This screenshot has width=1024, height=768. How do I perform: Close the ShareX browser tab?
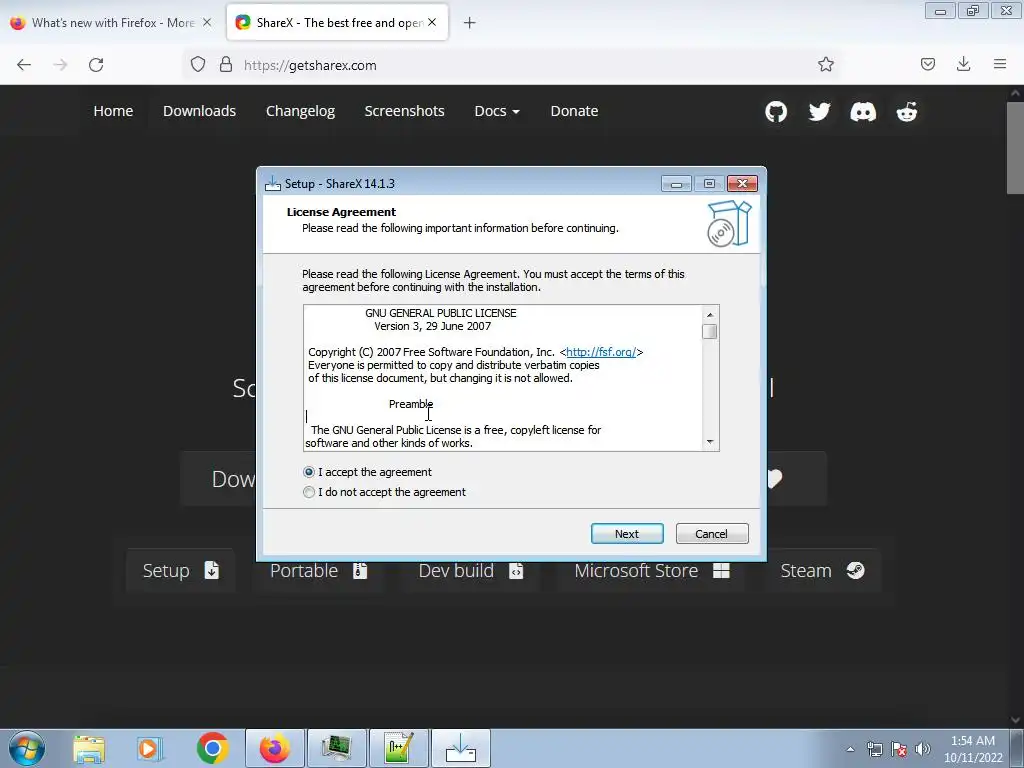click(432, 22)
